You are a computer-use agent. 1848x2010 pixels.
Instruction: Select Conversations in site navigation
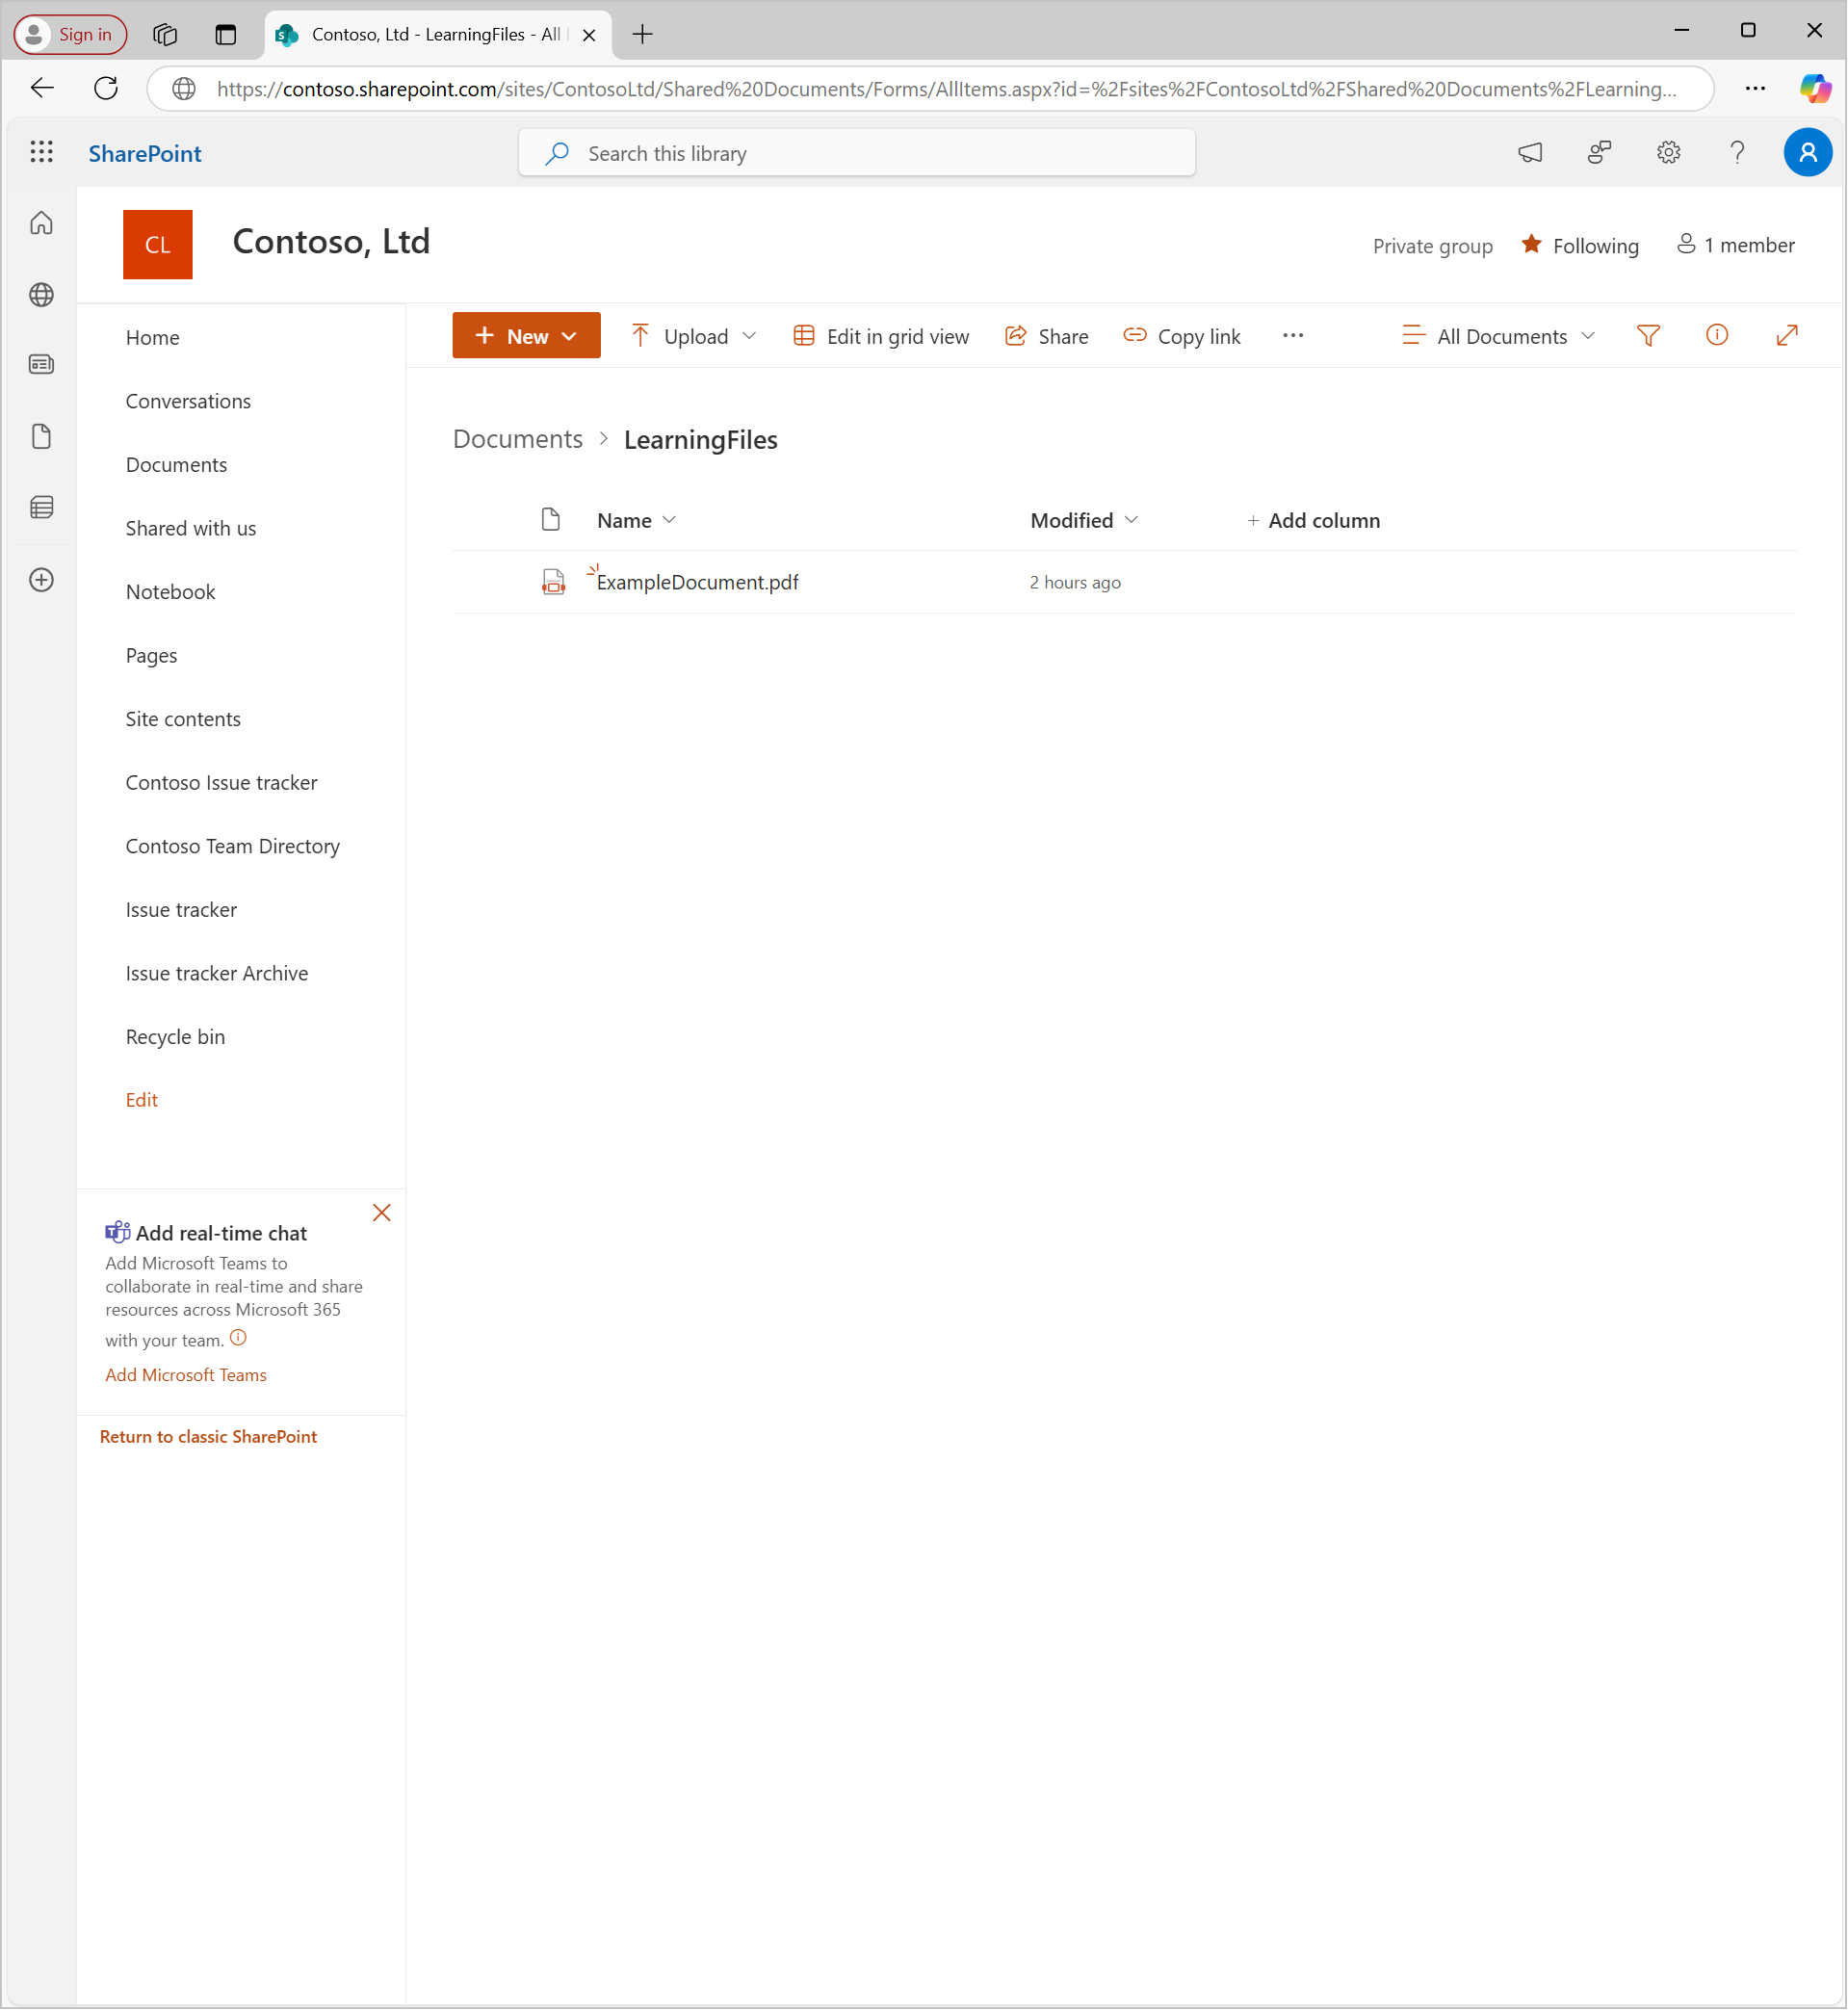[188, 401]
